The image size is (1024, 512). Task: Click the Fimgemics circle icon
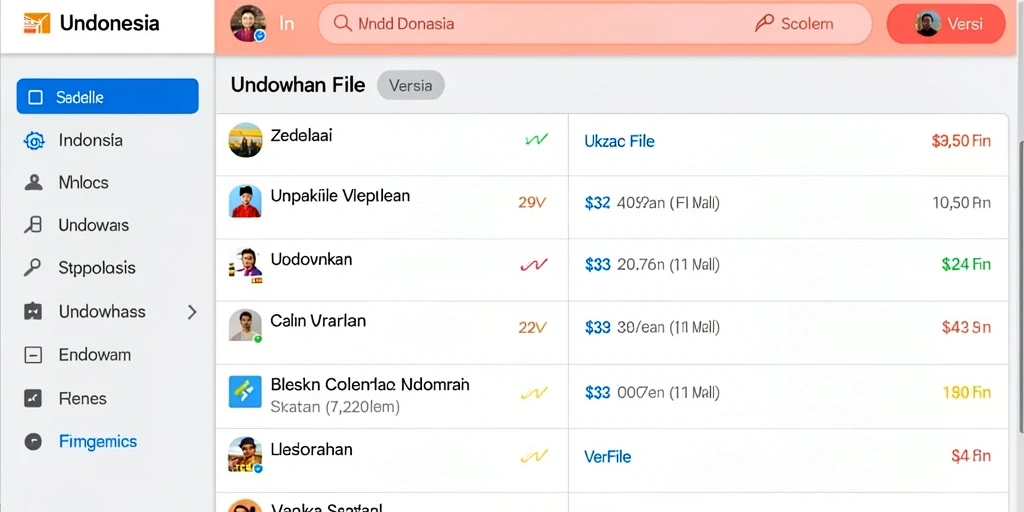tap(33, 442)
